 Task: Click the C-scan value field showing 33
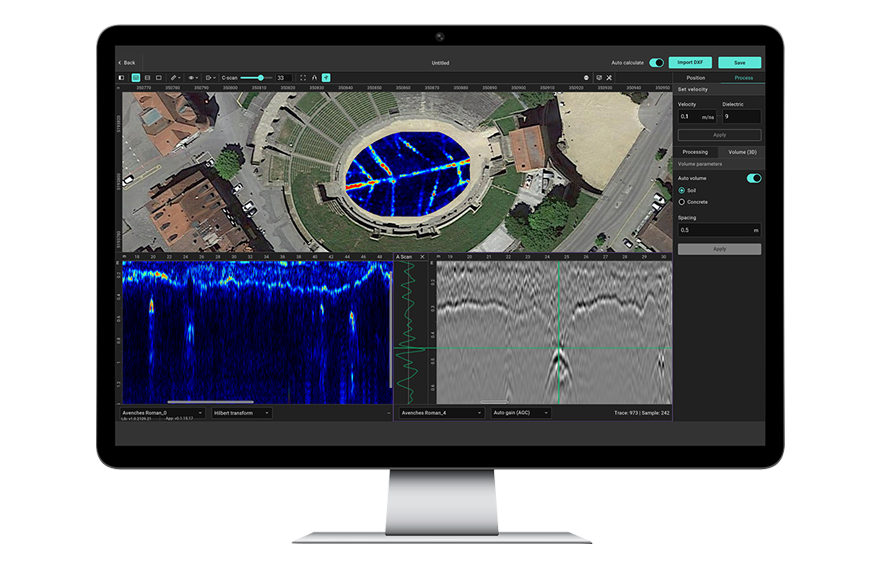click(x=283, y=77)
